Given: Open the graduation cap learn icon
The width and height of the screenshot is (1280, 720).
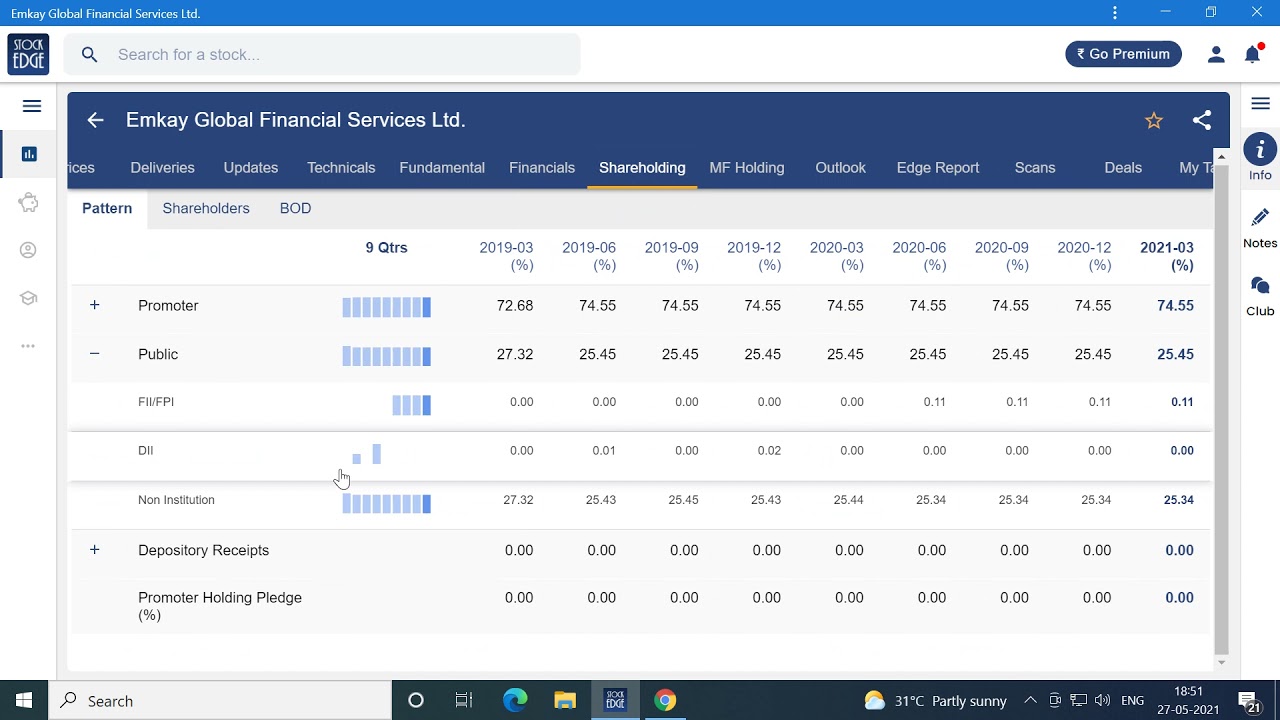Looking at the screenshot, I should [x=28, y=298].
